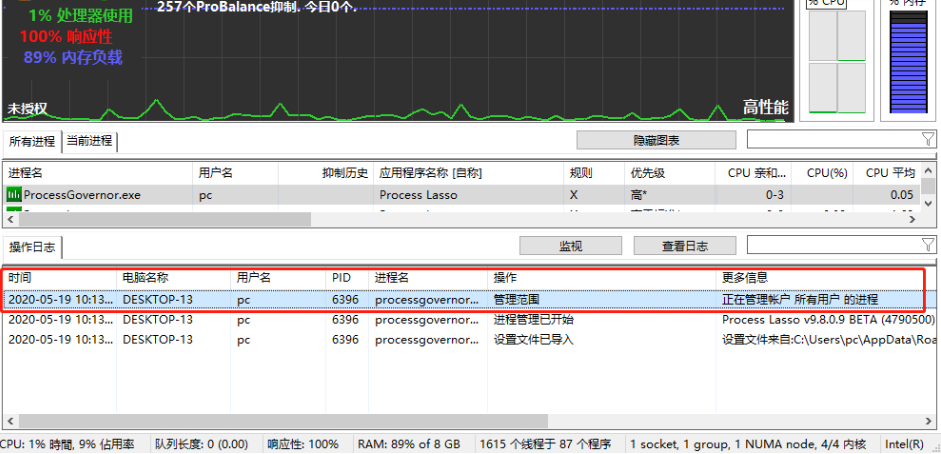
Task: Click the process list horizontal scrollbar thumb
Action: pos(163,220)
